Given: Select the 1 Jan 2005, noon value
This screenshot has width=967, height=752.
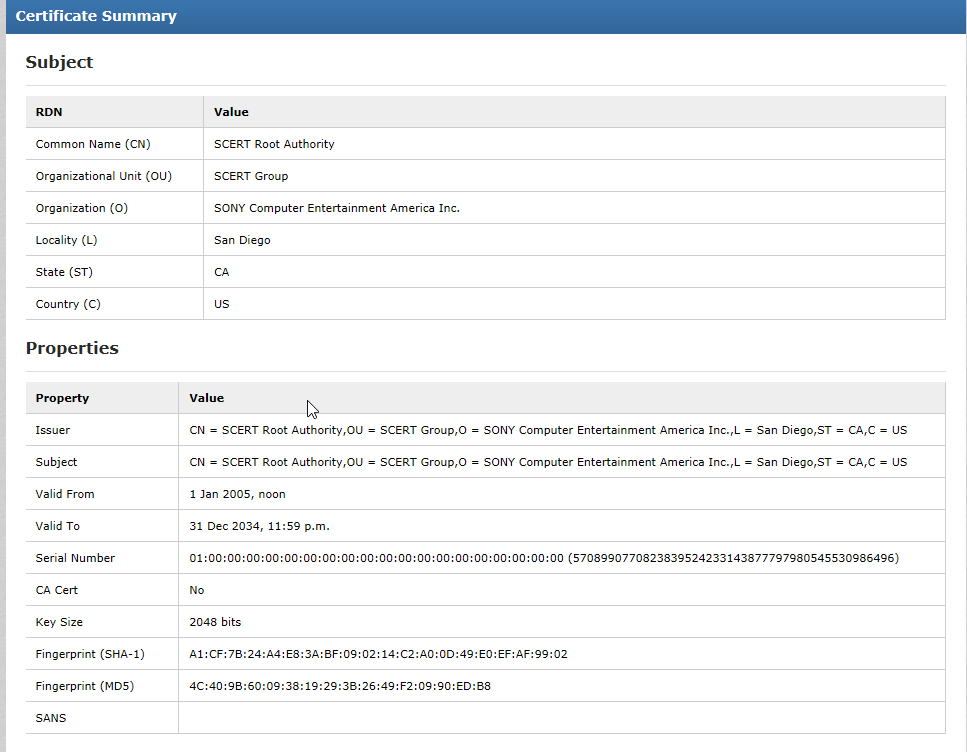Looking at the screenshot, I should 237,494.
